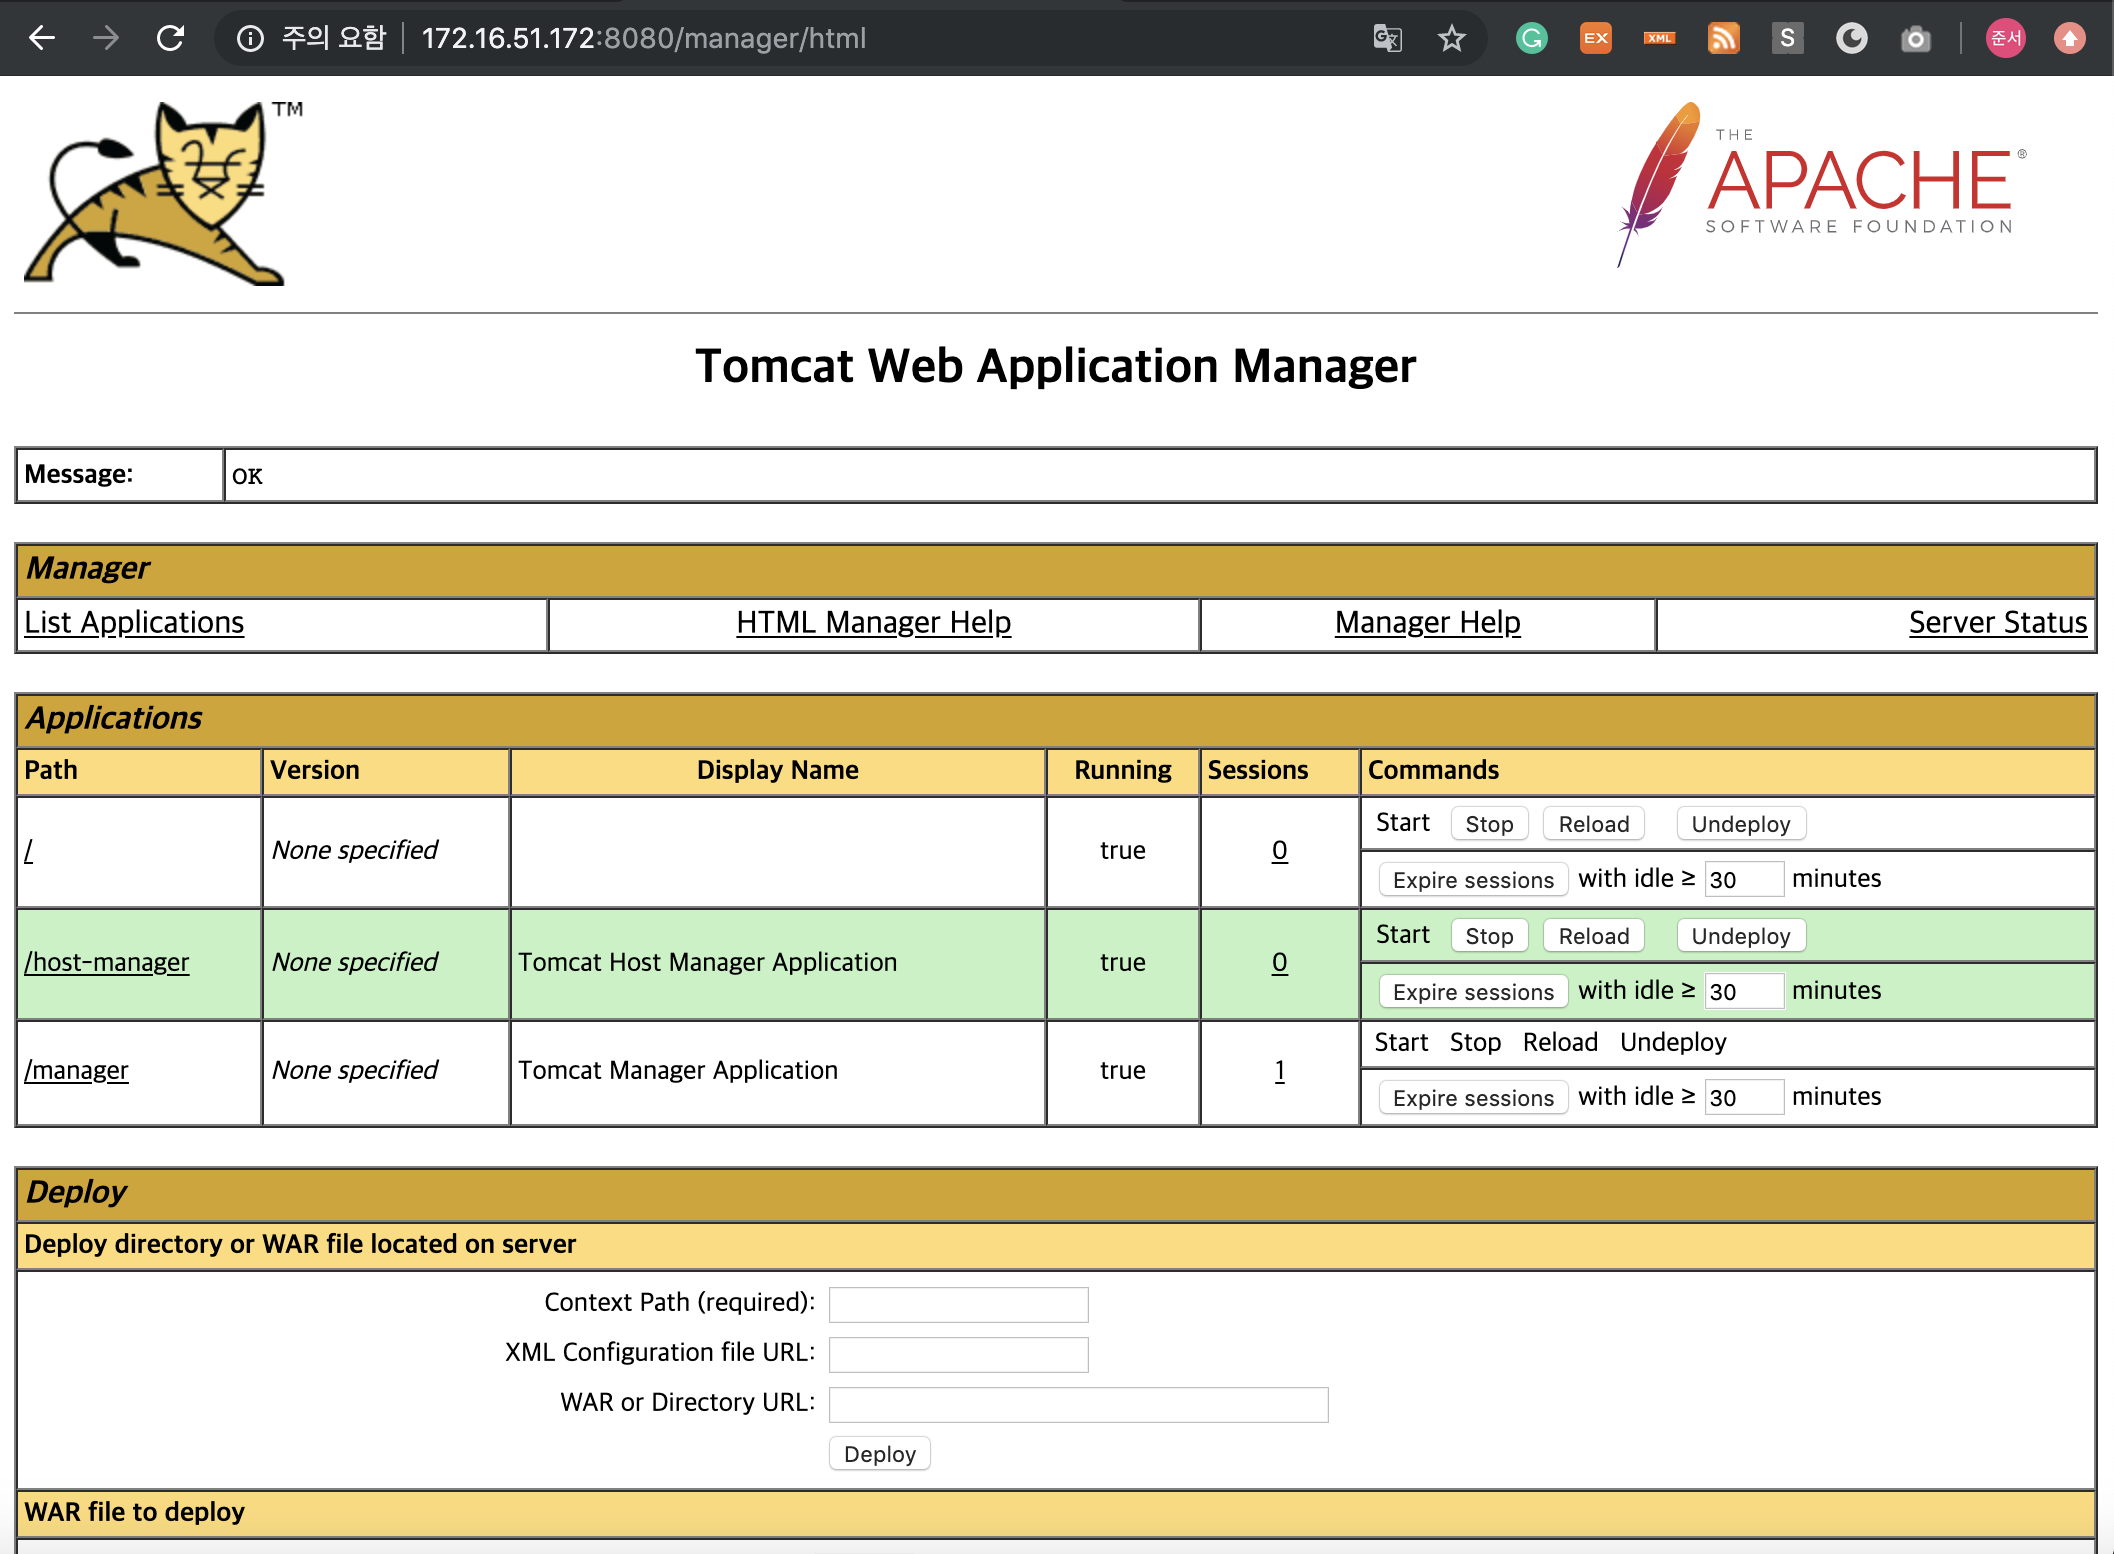Screen dimensions: 2114x1554
Task: Open the orange EX extension icon
Action: point(1596,38)
